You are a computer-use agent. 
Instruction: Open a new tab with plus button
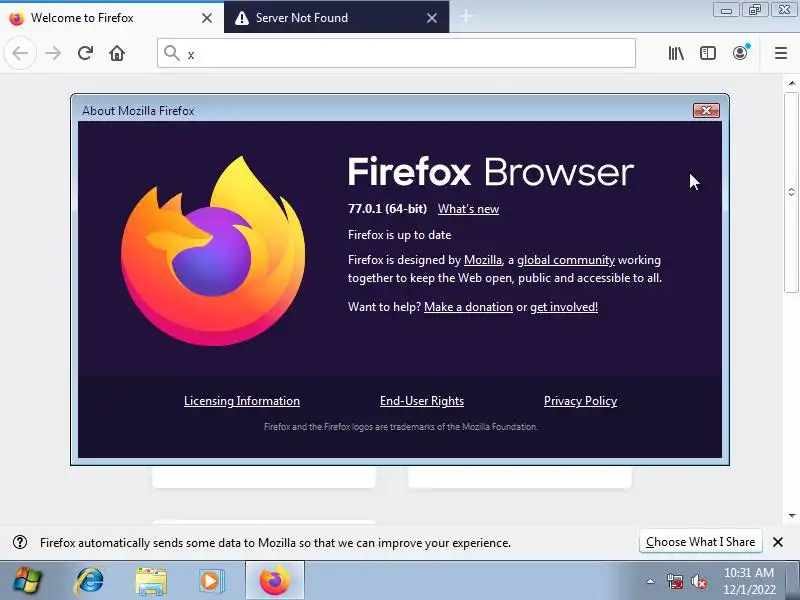point(465,17)
